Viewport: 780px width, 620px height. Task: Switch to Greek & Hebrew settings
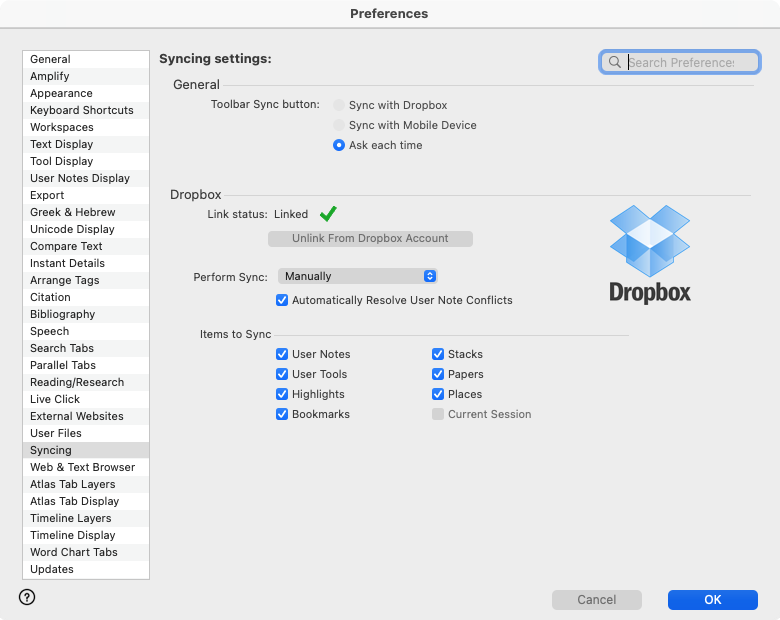[72, 212]
